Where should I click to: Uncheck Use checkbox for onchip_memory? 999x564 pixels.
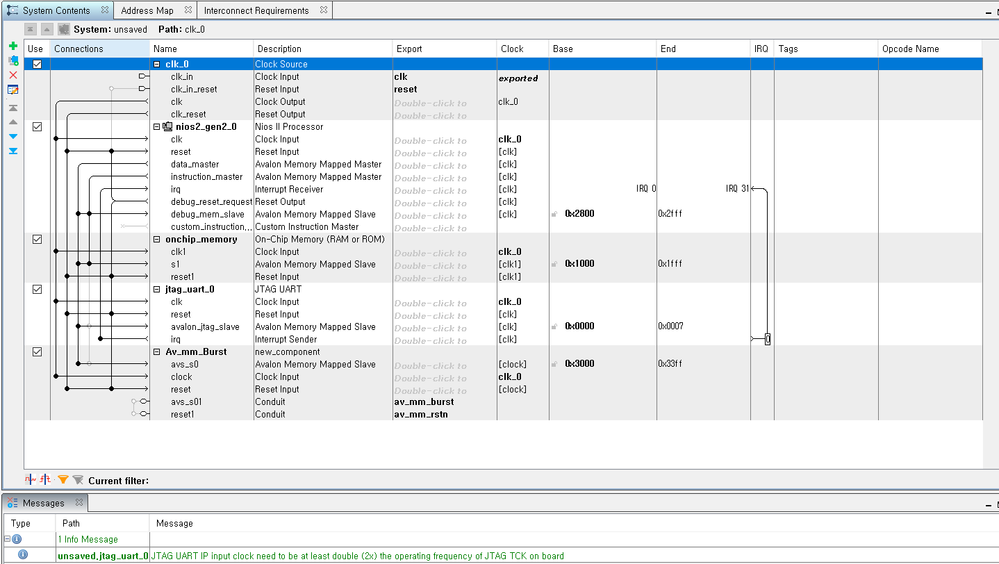37,239
